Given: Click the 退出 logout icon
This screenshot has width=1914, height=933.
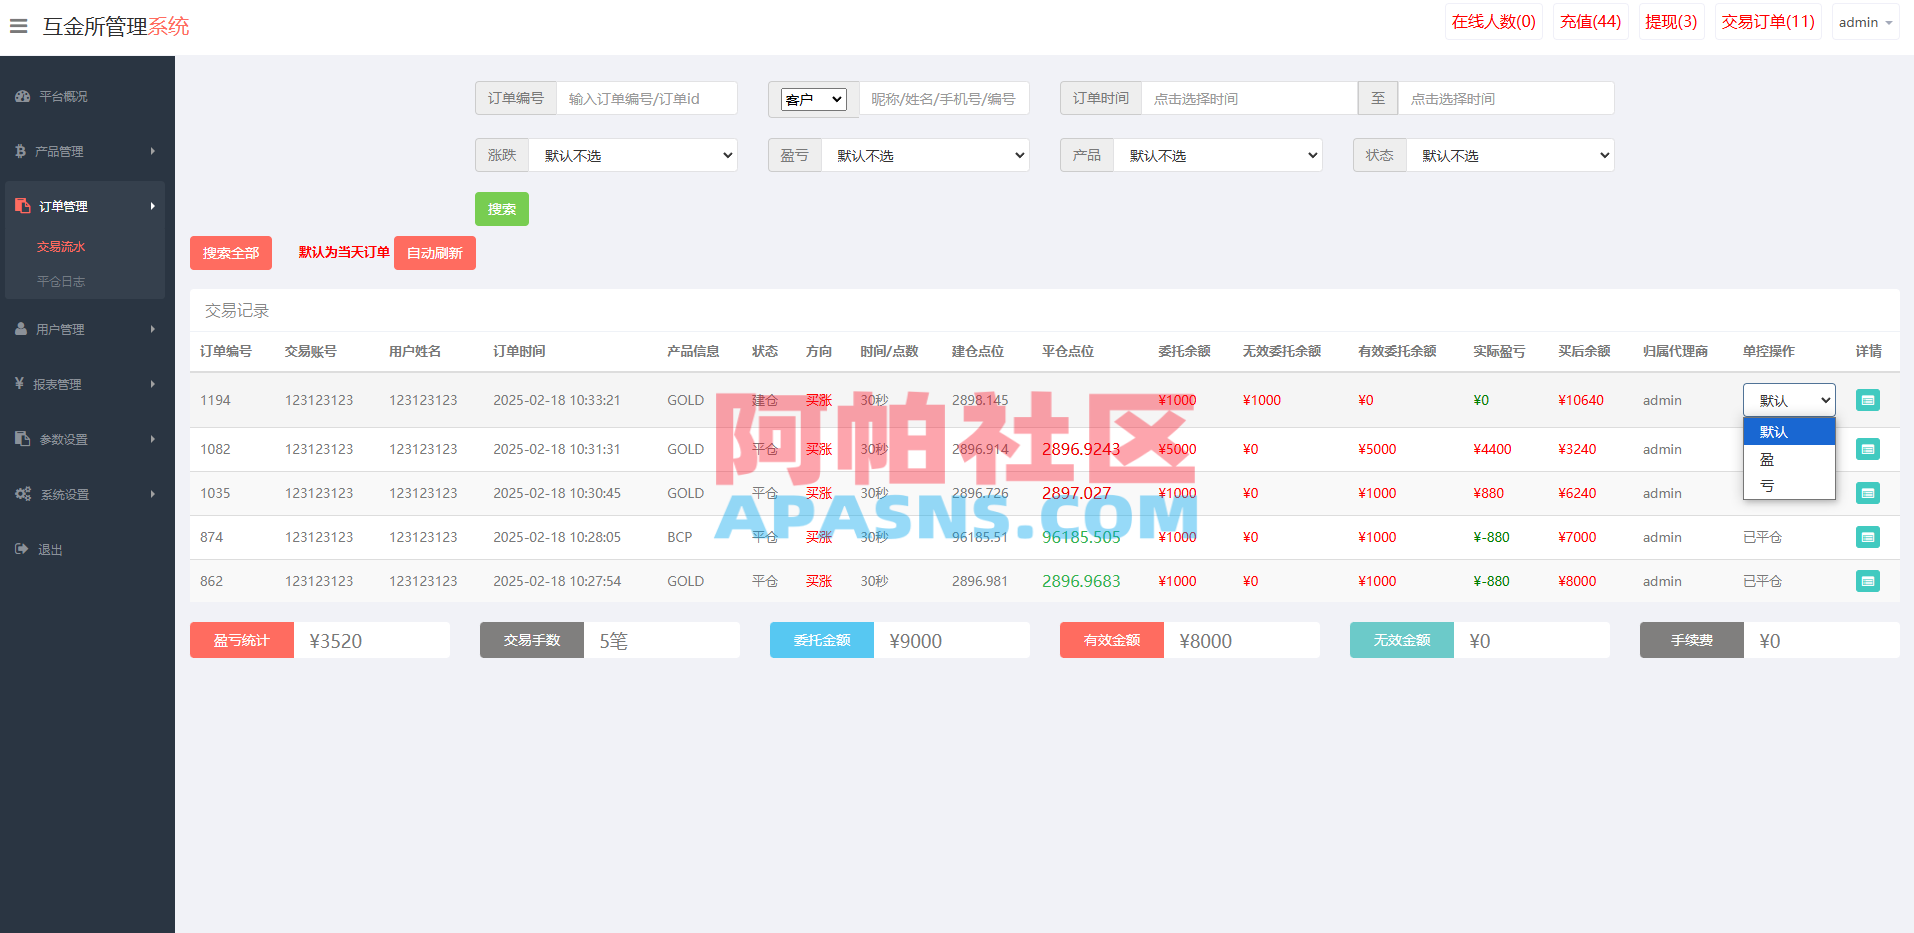Looking at the screenshot, I should pyautogui.click(x=21, y=548).
